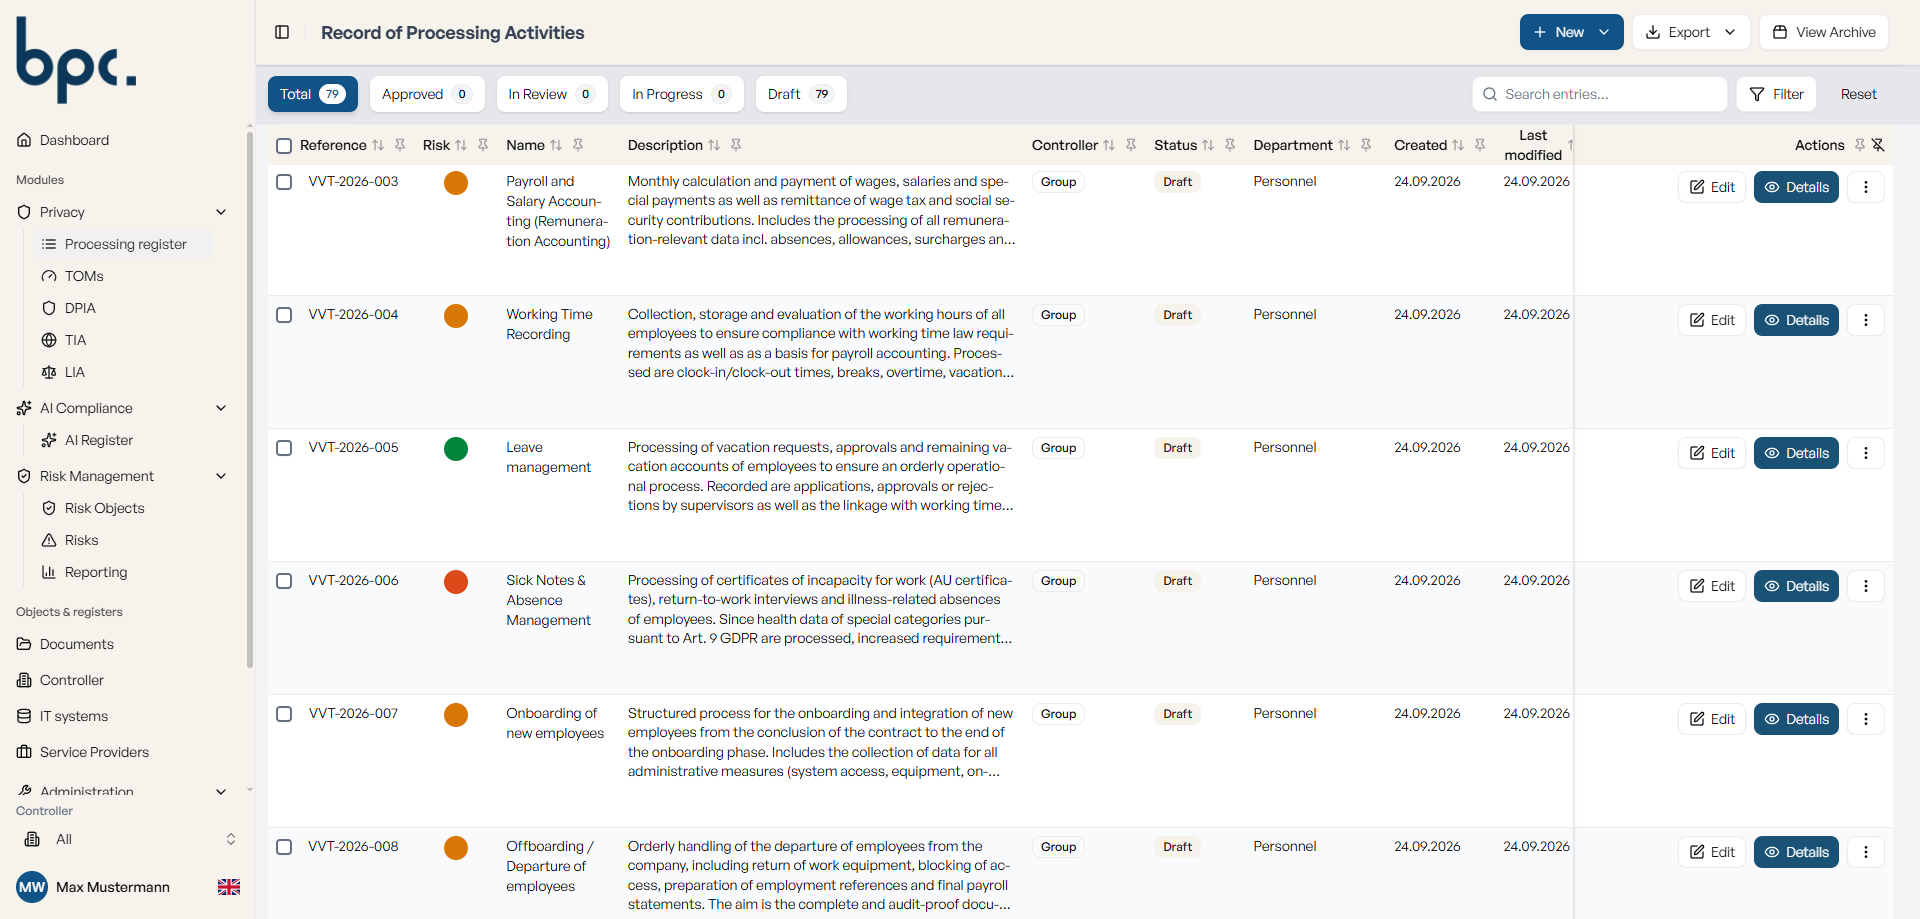The image size is (1920, 919).
Task: Collapse the Privacy module section
Action: tap(221, 212)
